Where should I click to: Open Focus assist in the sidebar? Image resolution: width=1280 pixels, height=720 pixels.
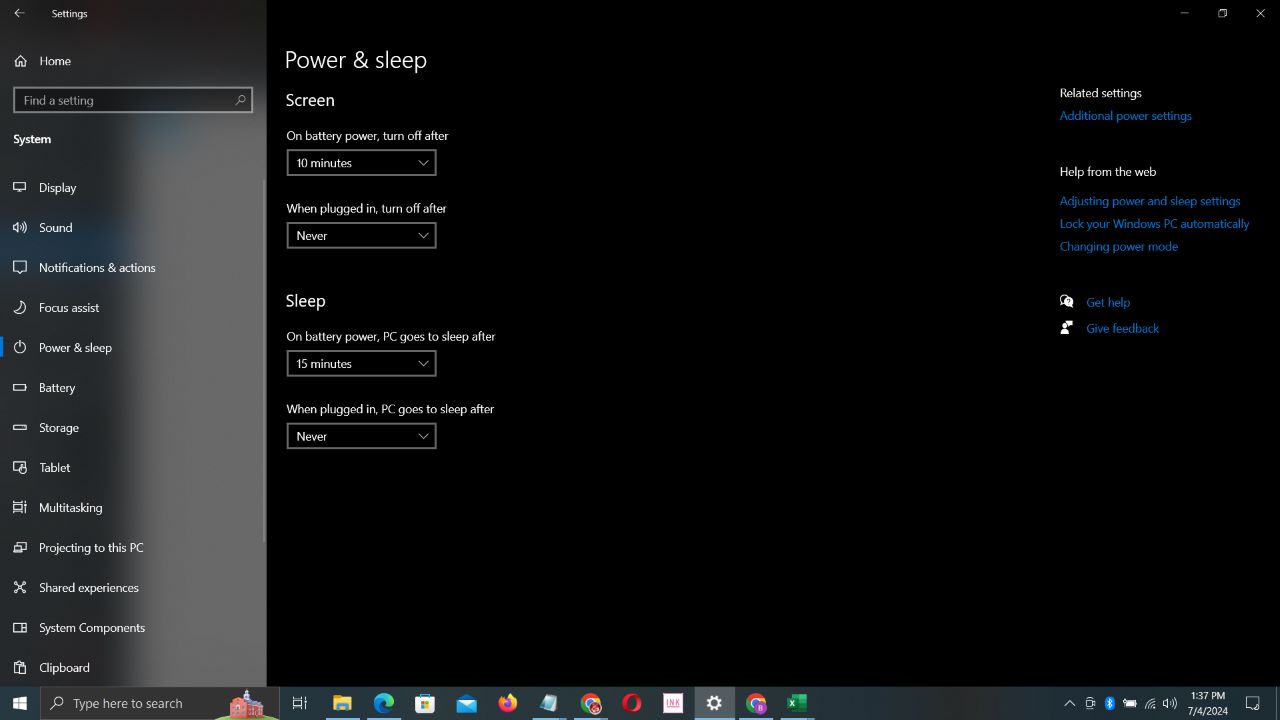[x=133, y=307]
